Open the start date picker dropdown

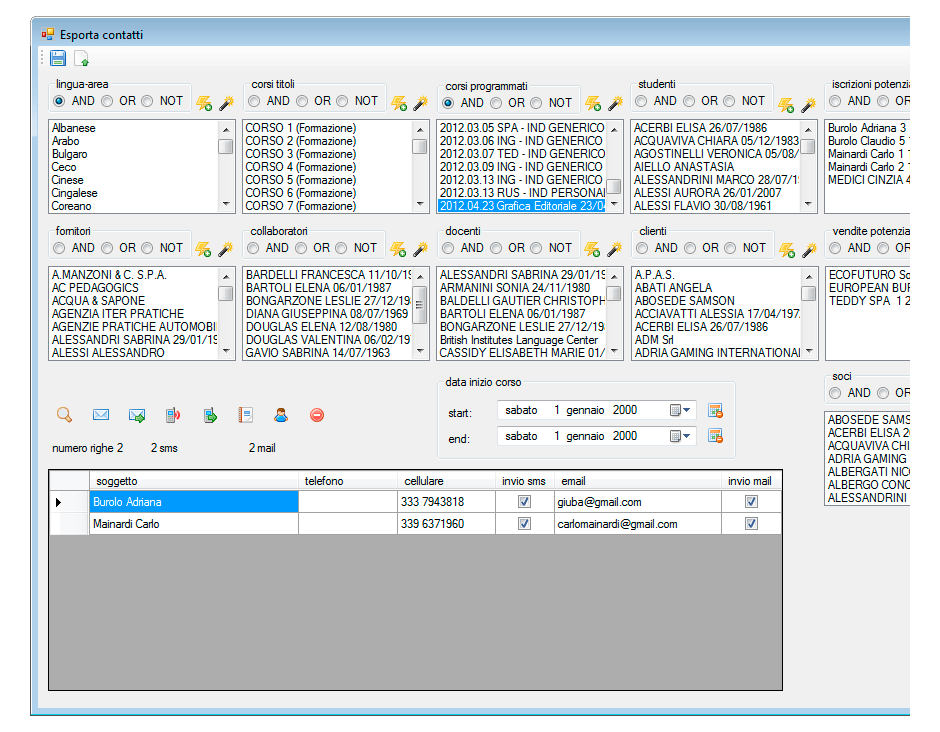(x=680, y=411)
